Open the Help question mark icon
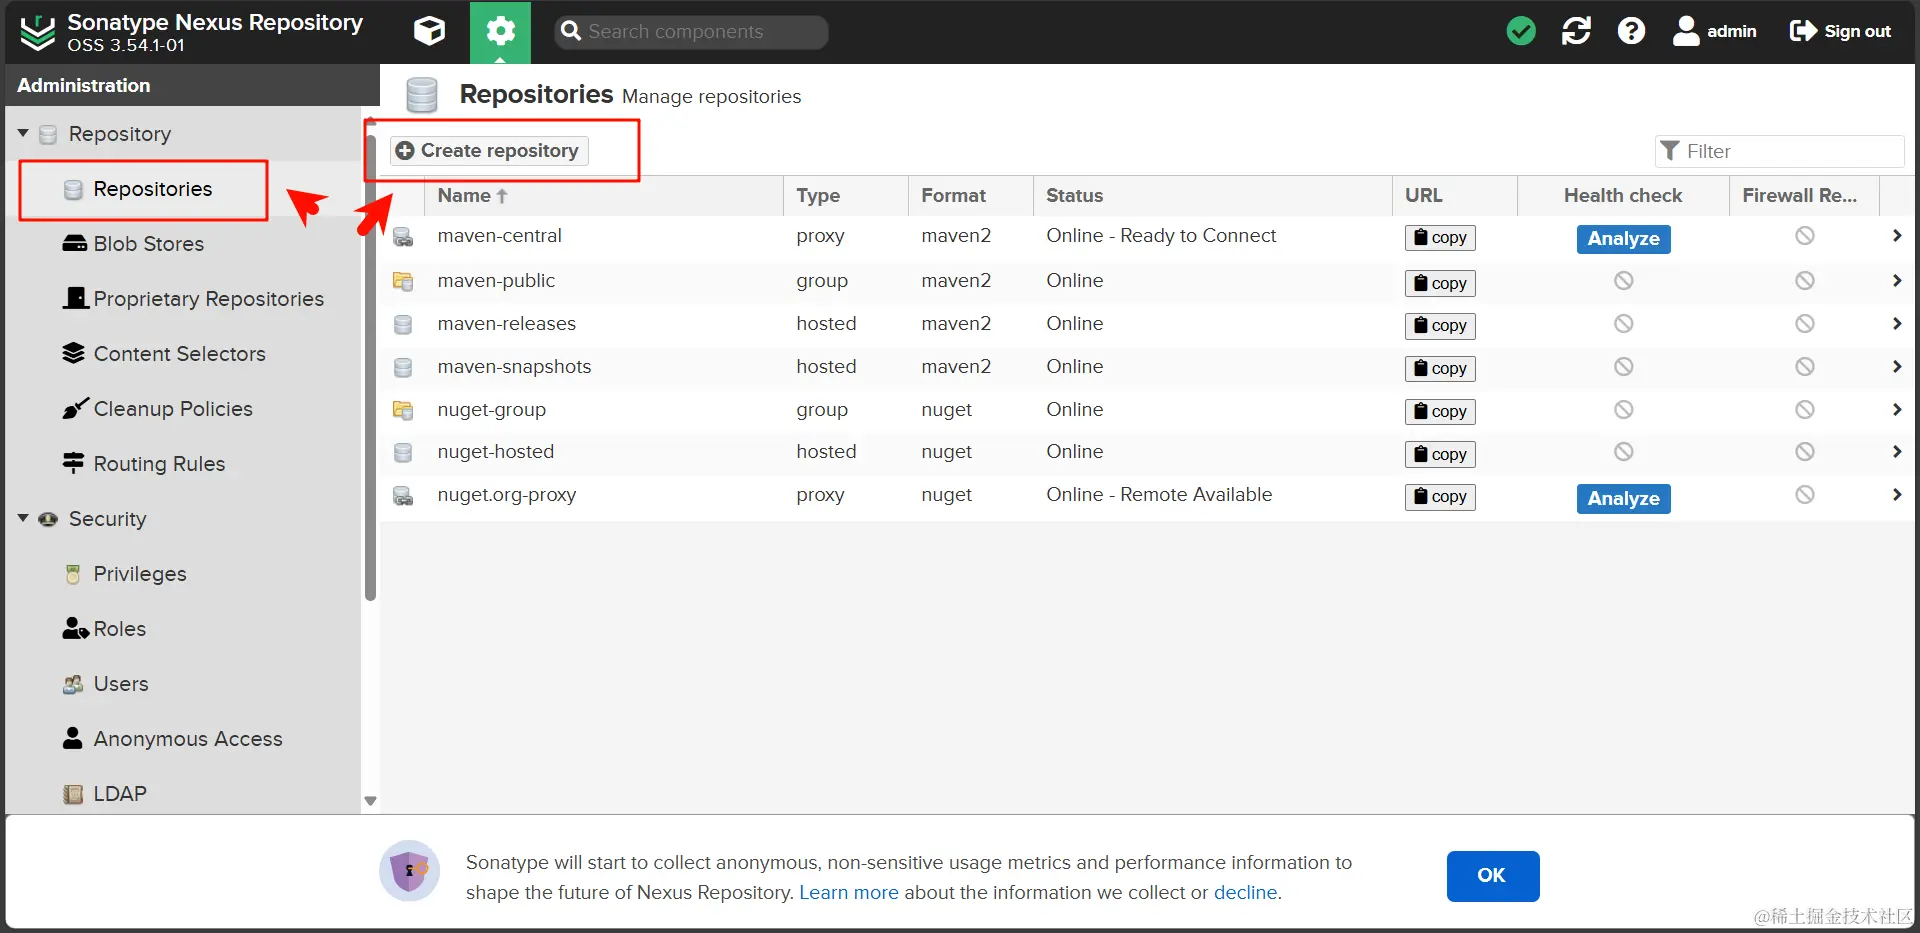The height and width of the screenshot is (933, 1920). pyautogui.click(x=1631, y=32)
